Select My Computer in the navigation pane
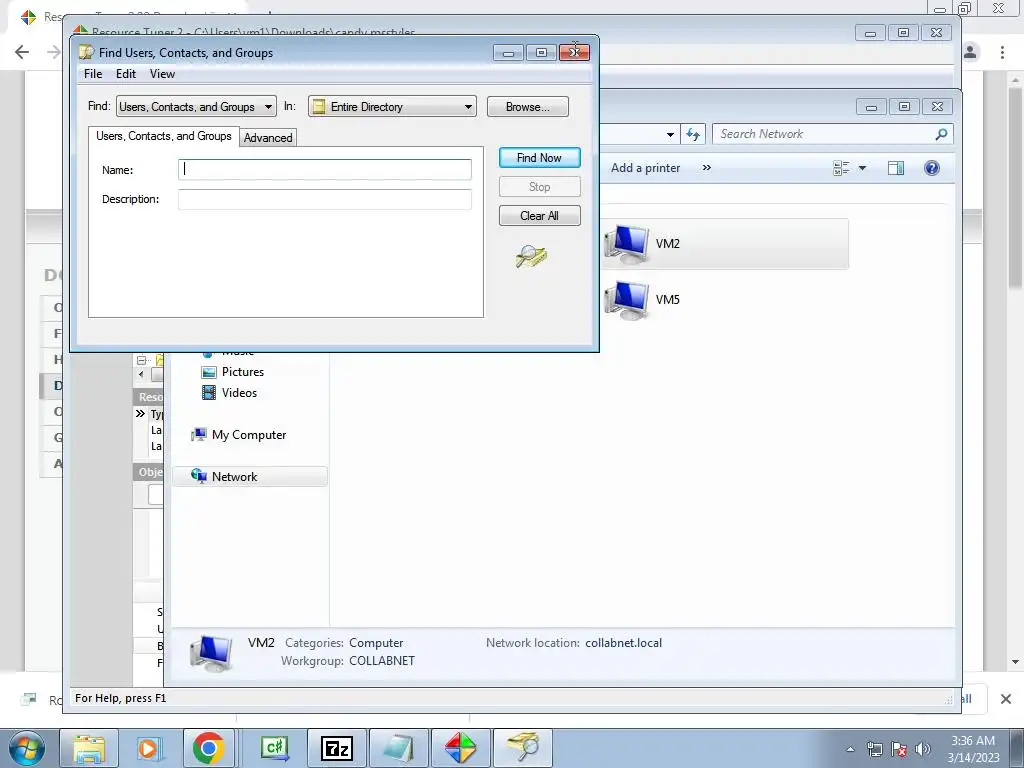The height and width of the screenshot is (768, 1024). coord(249,435)
